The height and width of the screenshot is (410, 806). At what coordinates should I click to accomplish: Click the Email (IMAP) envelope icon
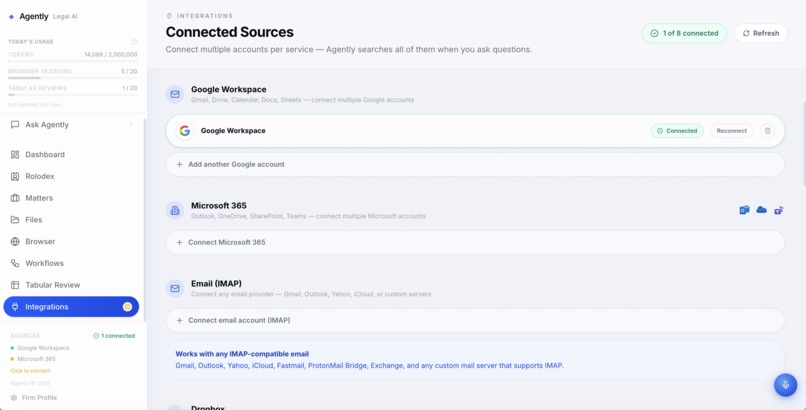175,289
